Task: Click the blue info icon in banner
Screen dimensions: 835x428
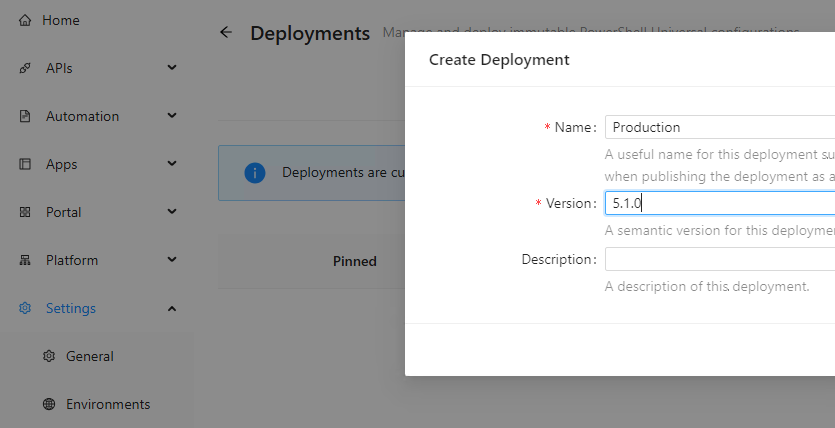Action: (255, 172)
